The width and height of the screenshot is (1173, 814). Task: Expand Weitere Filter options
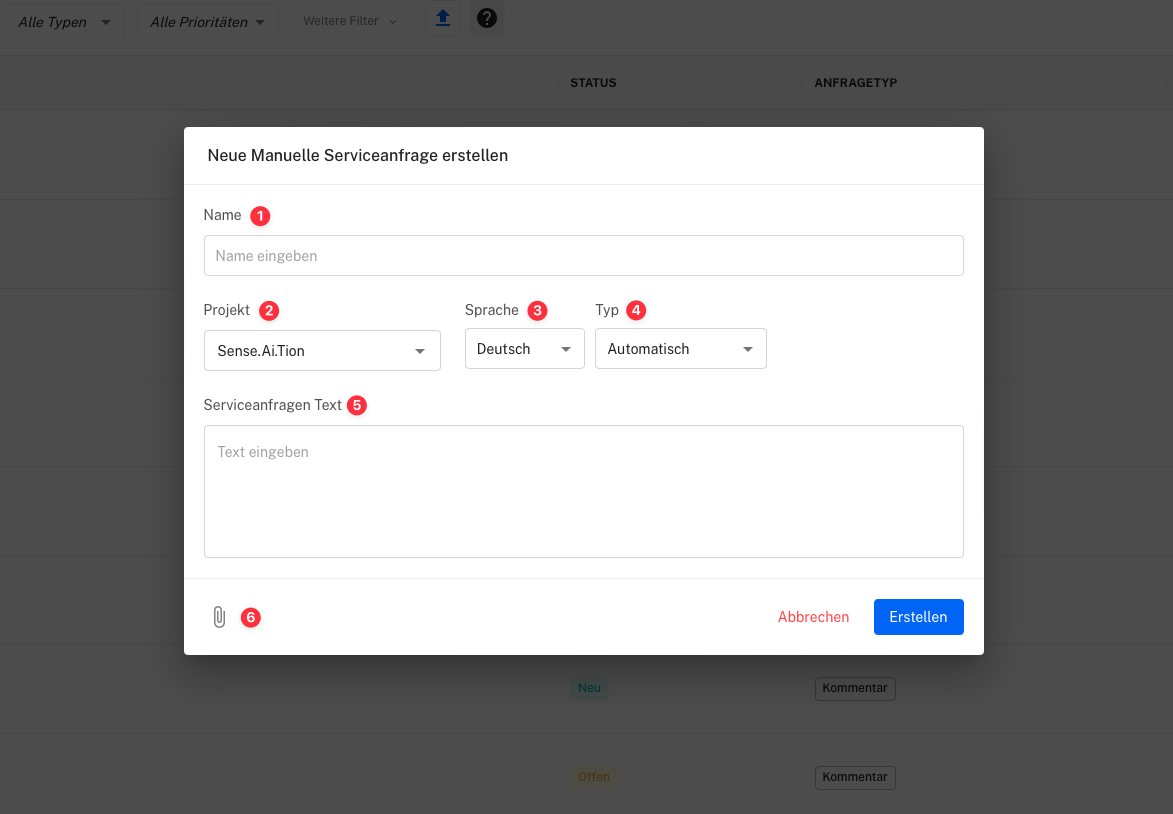pos(350,21)
